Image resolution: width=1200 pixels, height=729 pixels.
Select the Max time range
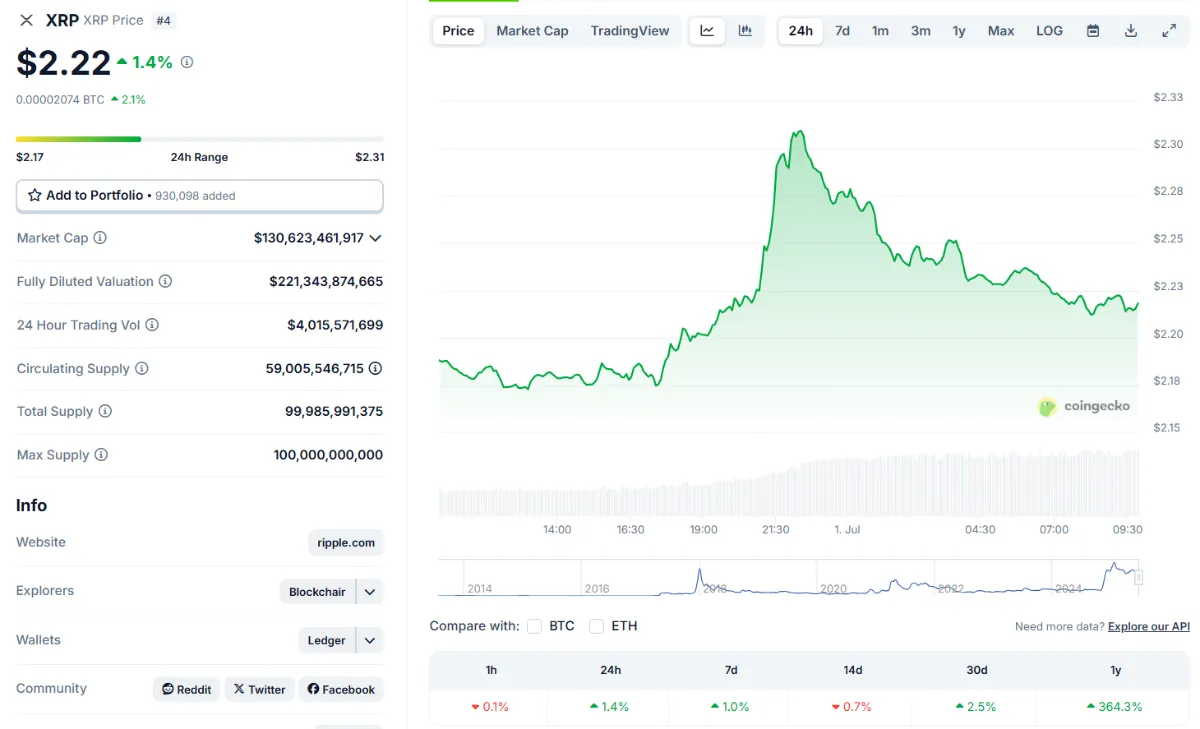pyautogui.click(x=1001, y=31)
